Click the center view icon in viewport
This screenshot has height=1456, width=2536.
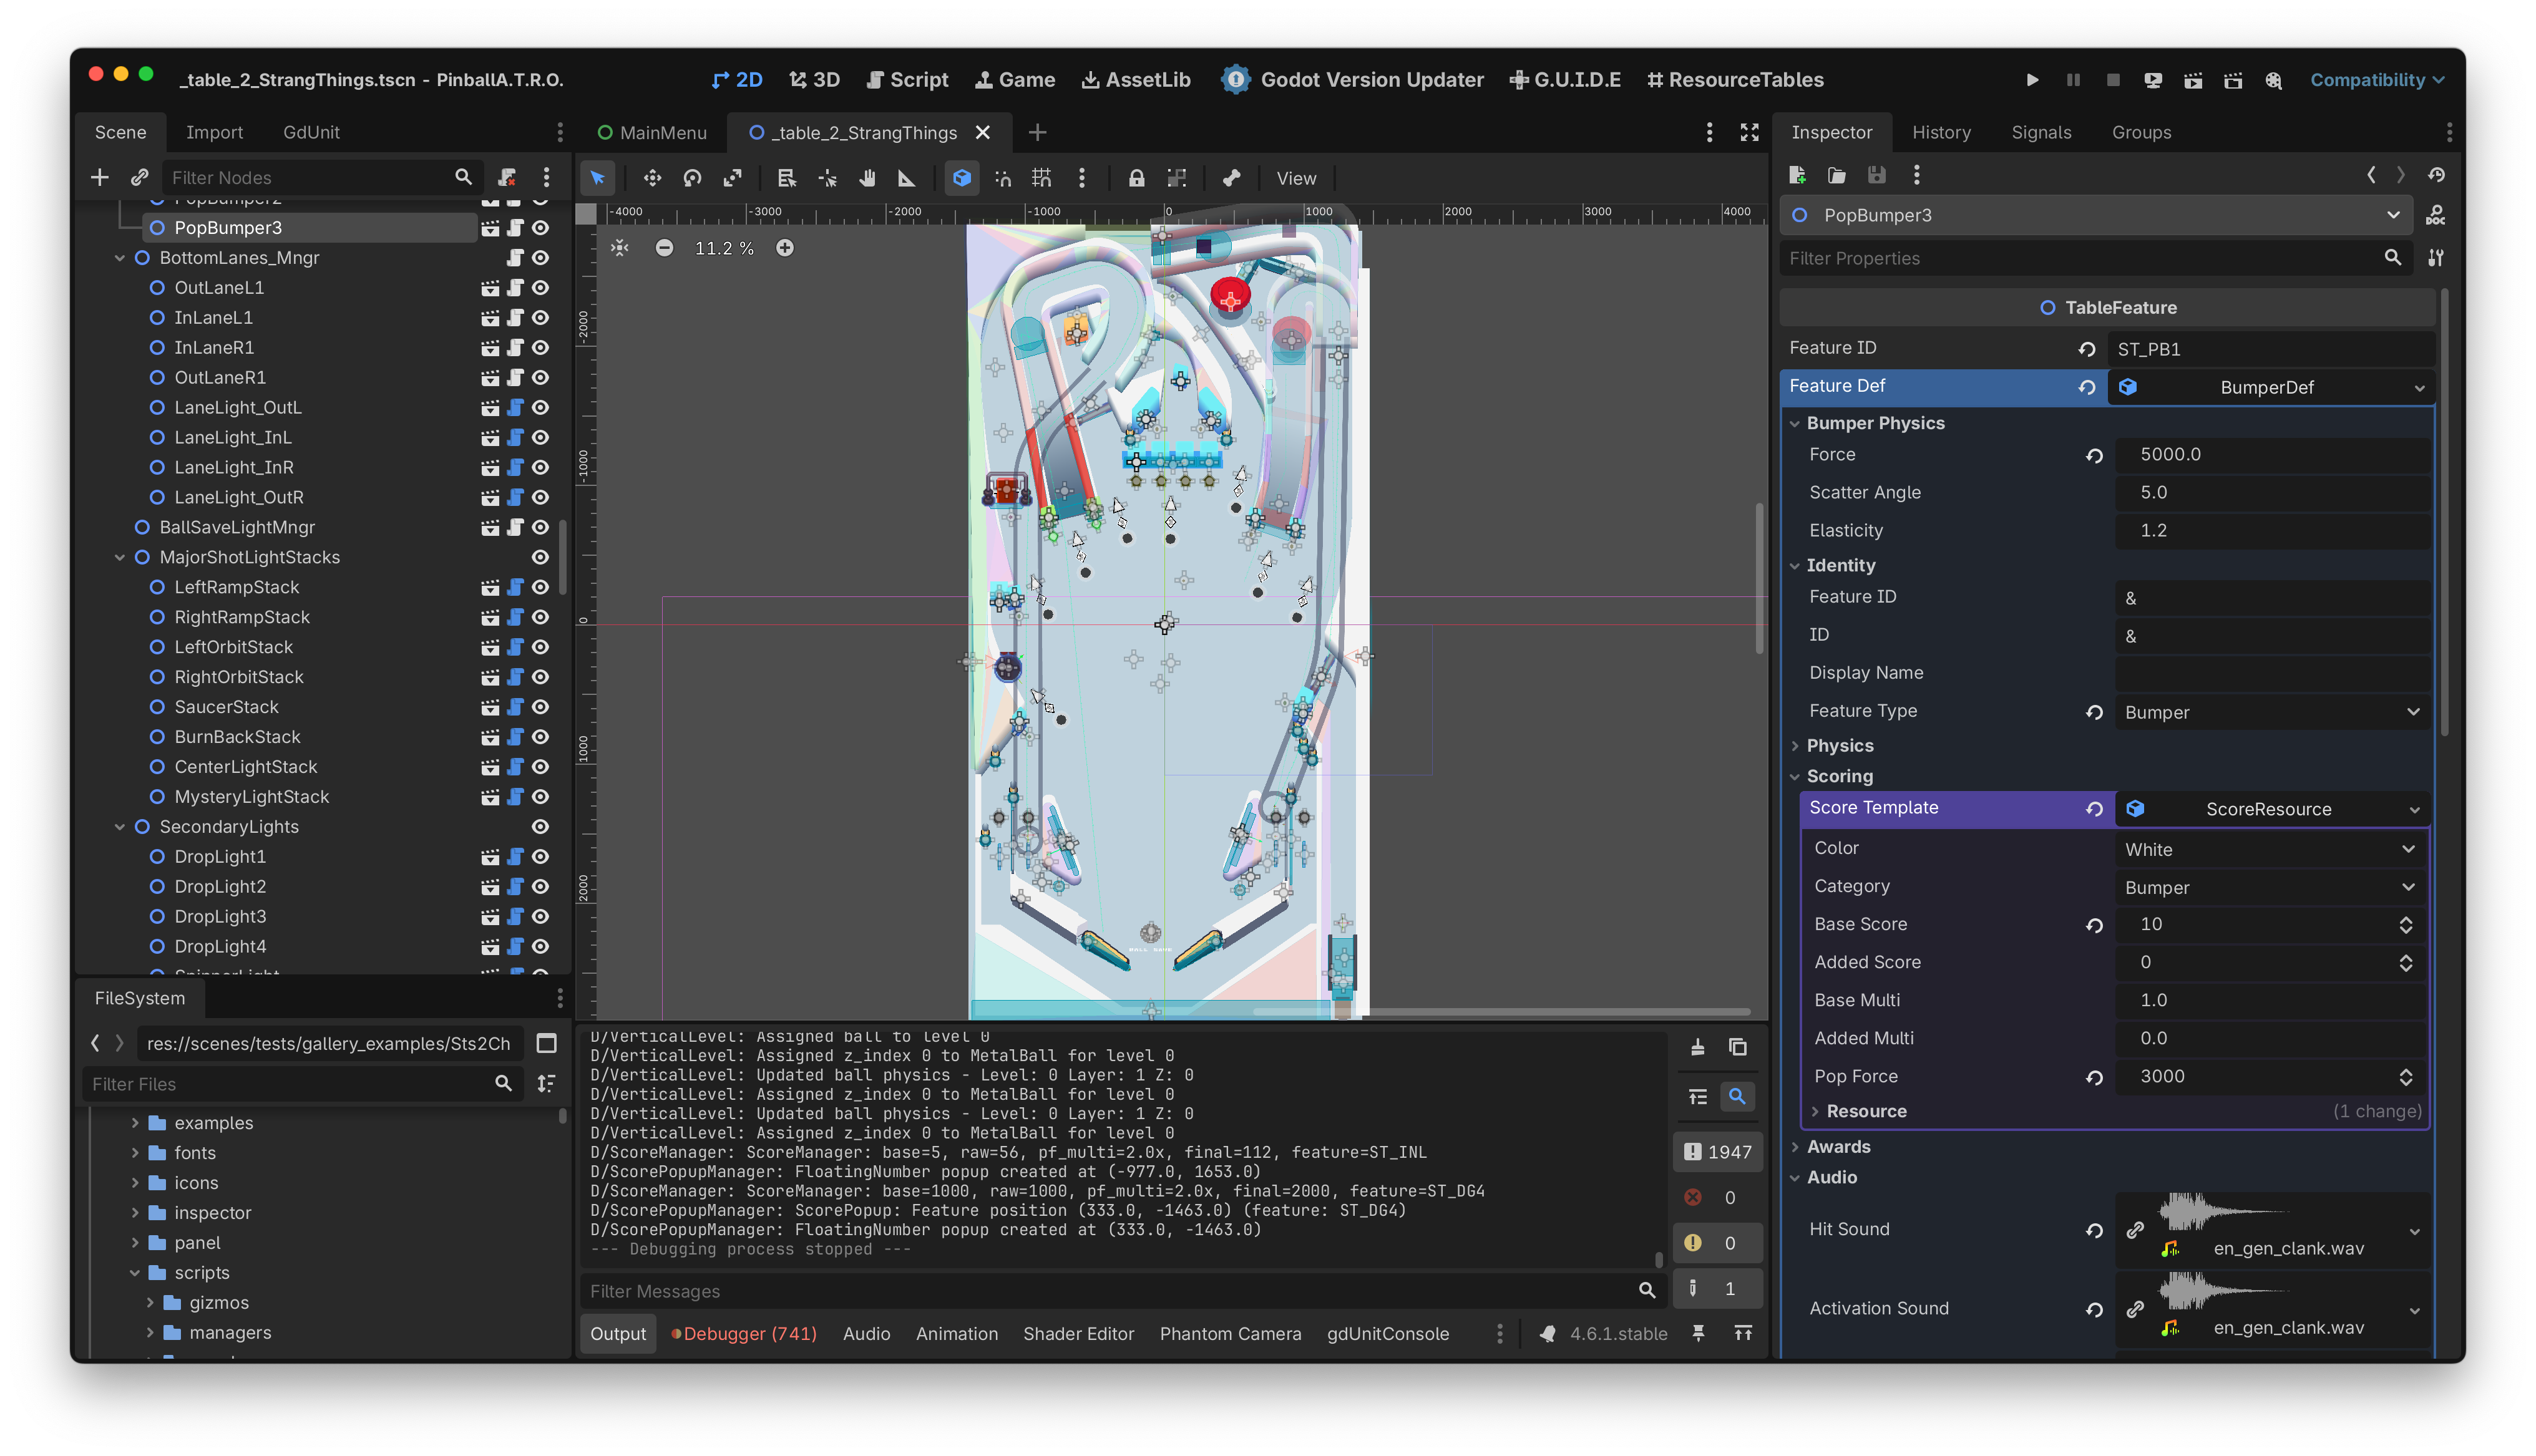620,248
